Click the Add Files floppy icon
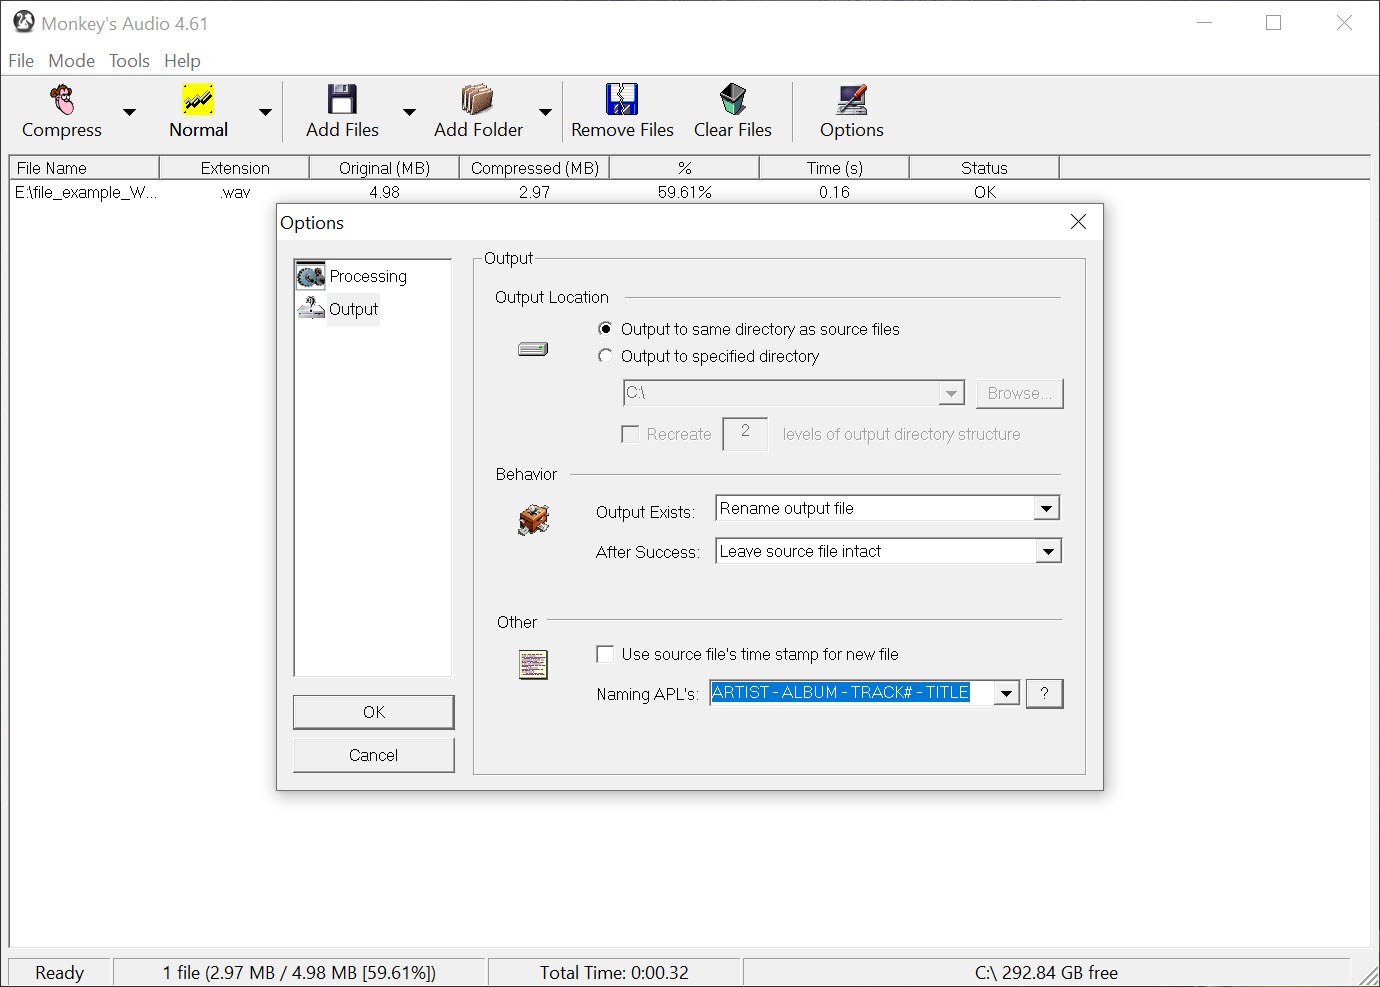 (x=342, y=100)
